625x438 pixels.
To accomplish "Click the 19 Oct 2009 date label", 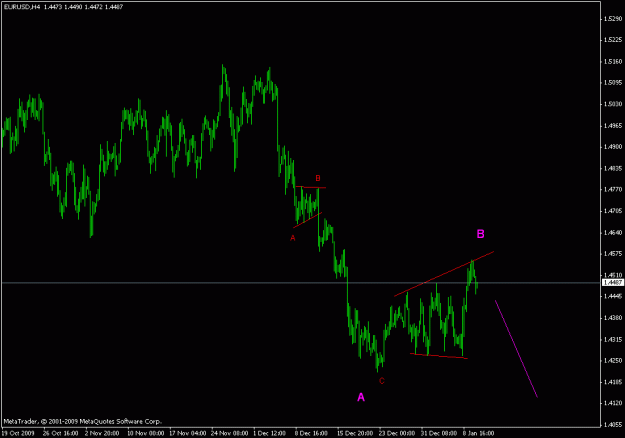I will coord(18,433).
